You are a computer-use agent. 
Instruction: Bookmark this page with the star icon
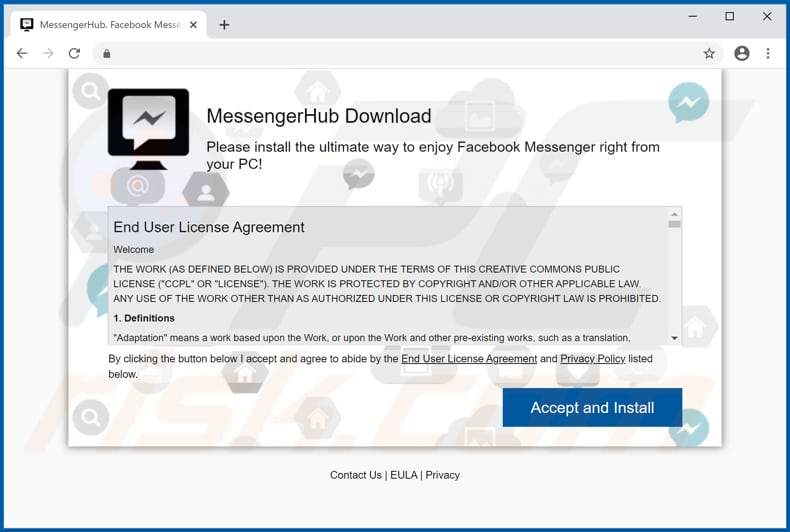pyautogui.click(x=709, y=53)
